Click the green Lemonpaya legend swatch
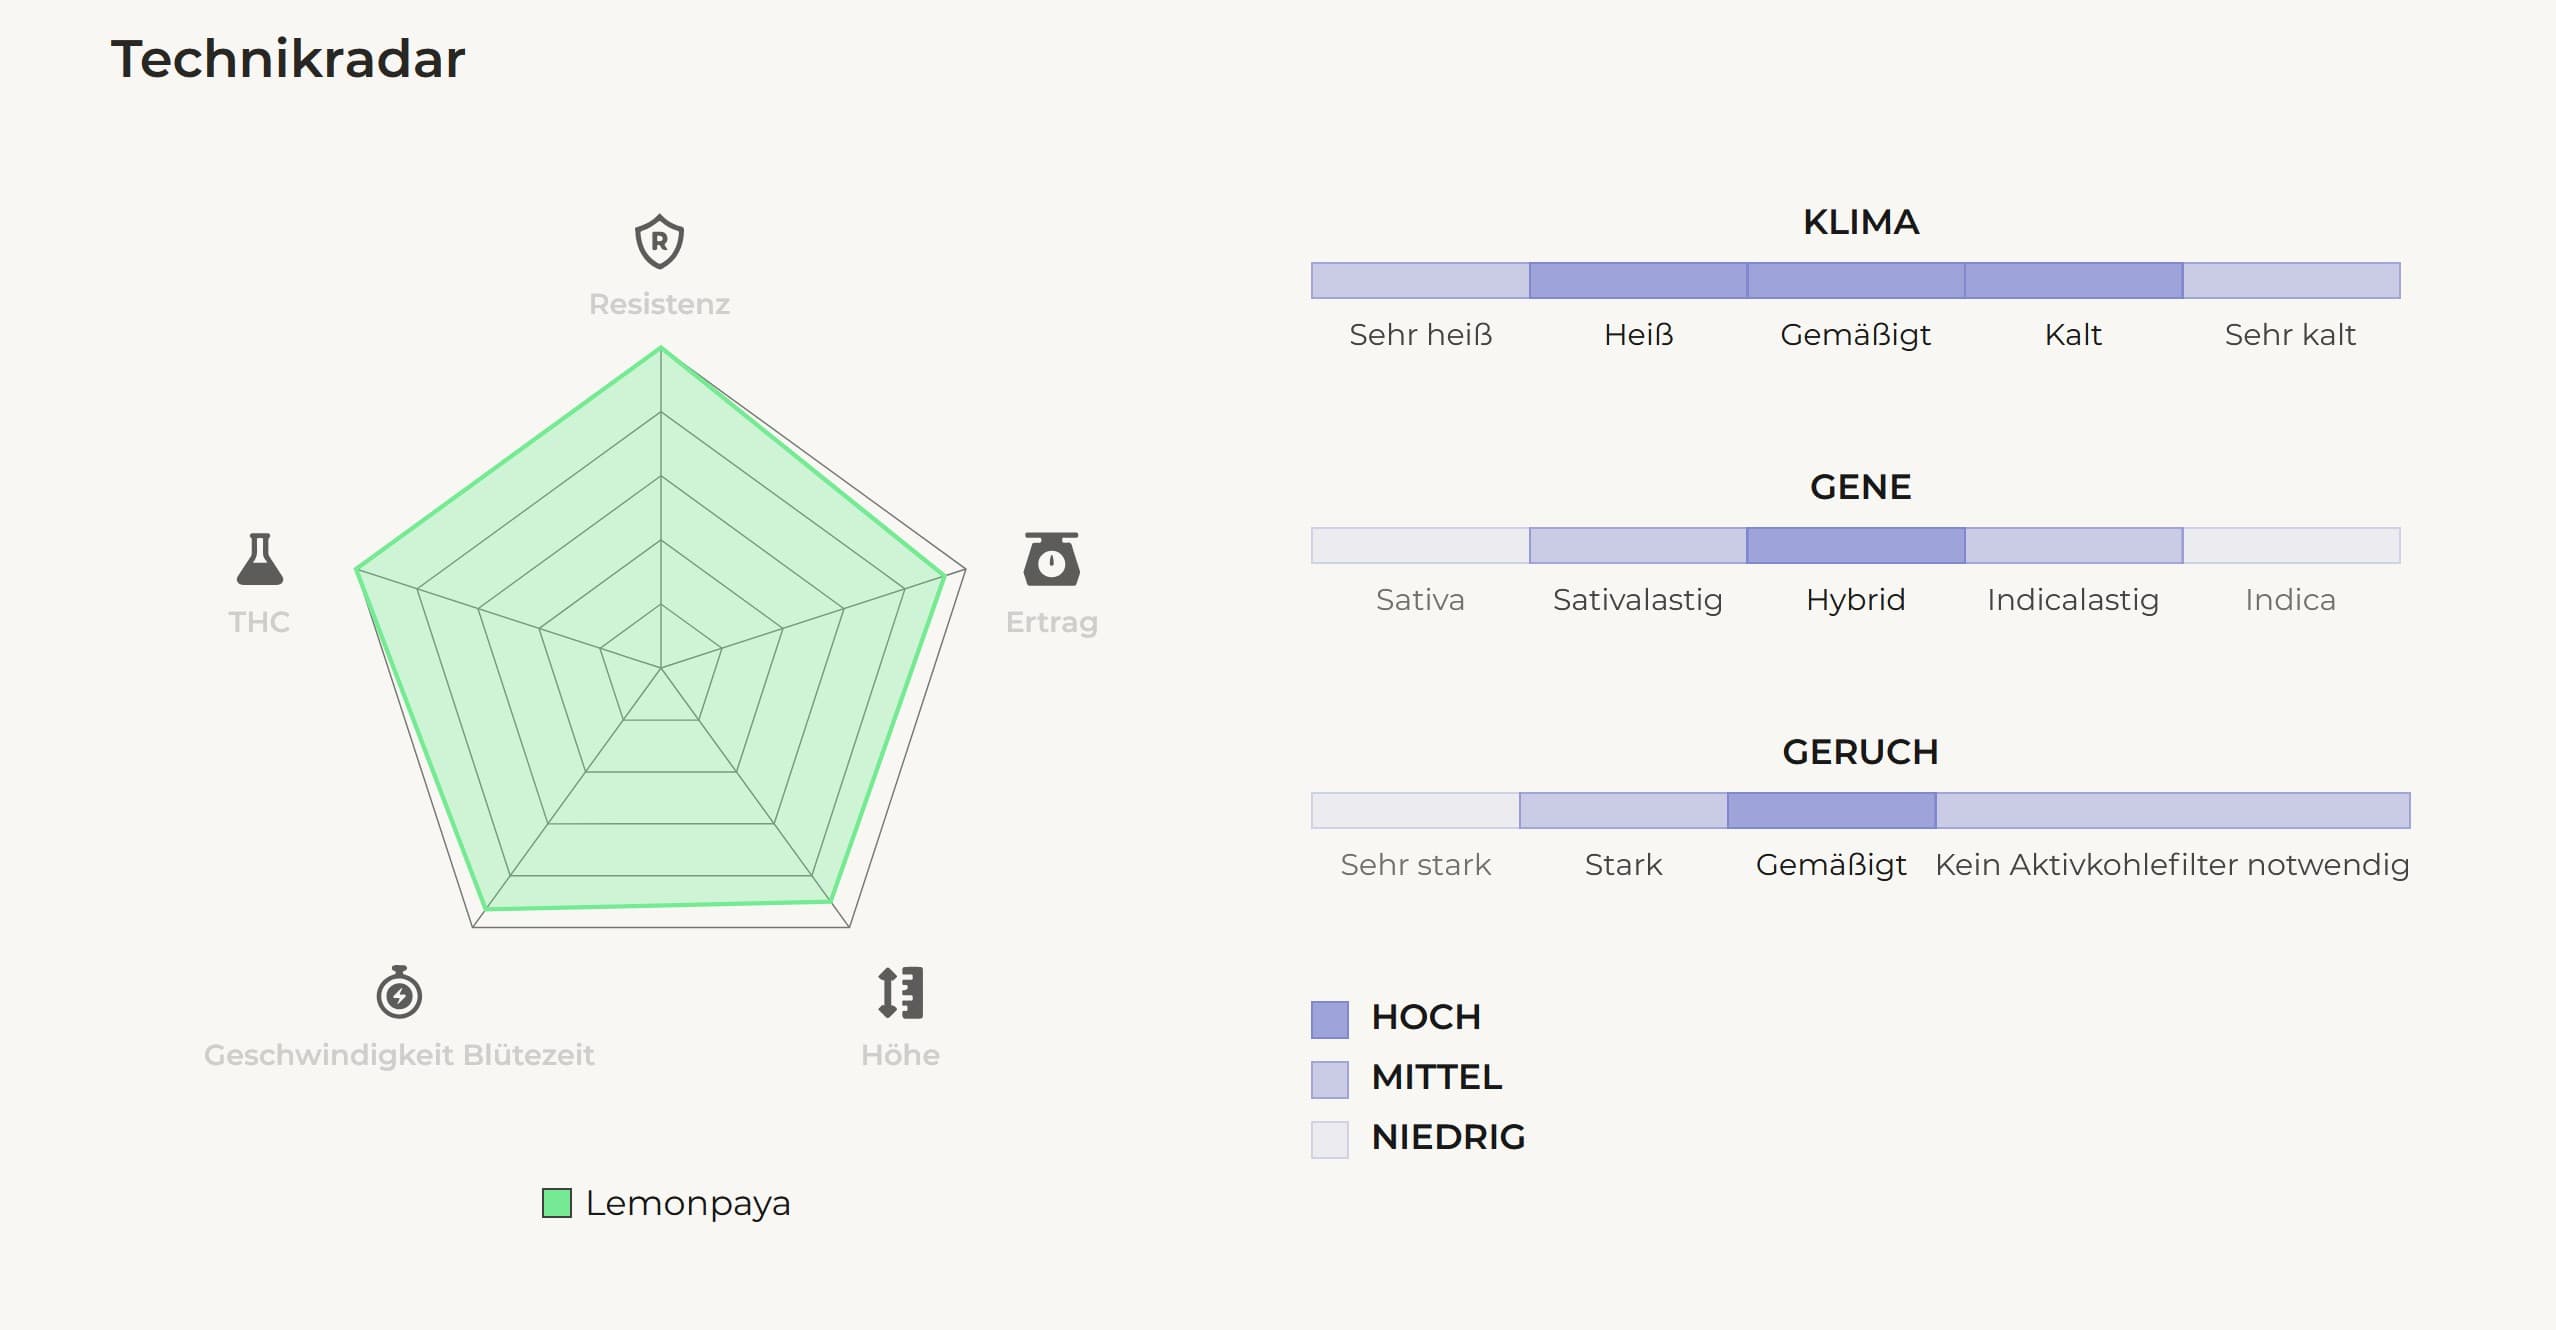Viewport: 2556px width, 1330px height. (x=557, y=1203)
